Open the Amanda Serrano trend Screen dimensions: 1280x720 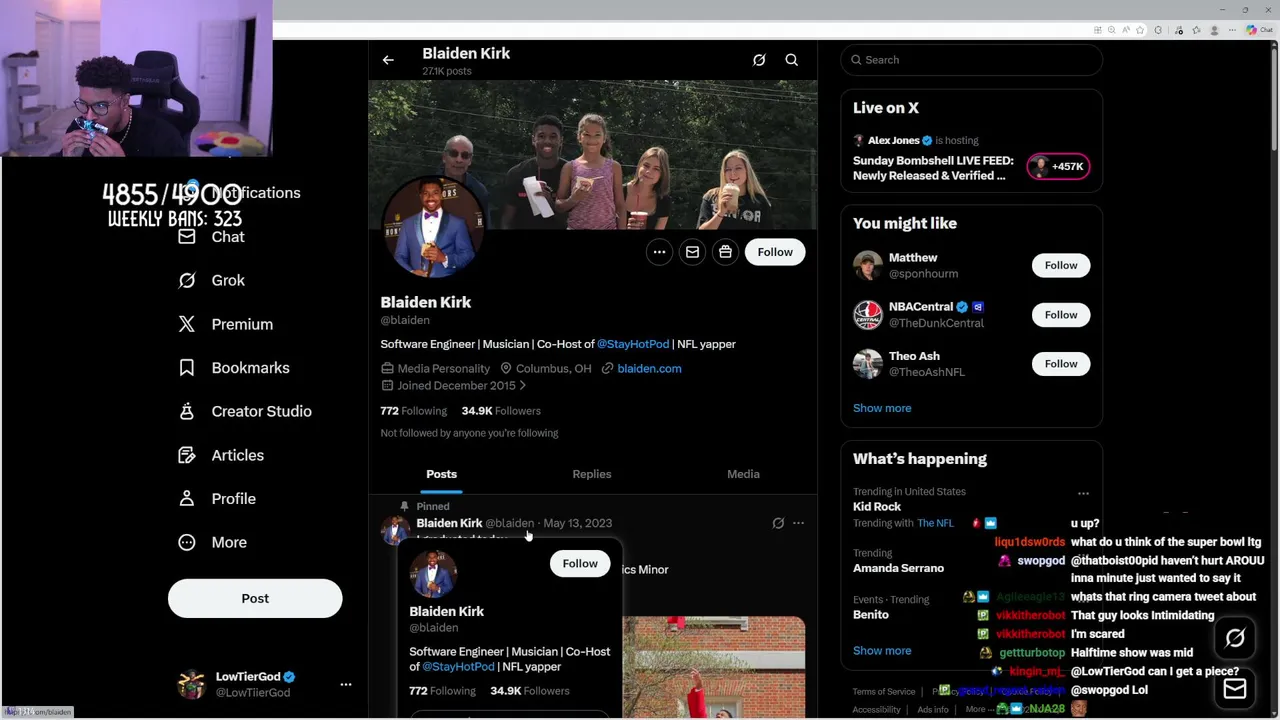tap(898, 568)
